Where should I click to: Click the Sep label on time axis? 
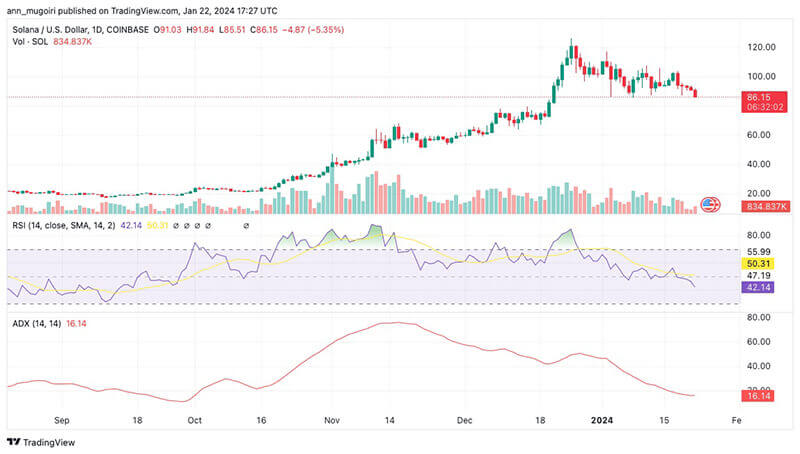click(x=62, y=420)
